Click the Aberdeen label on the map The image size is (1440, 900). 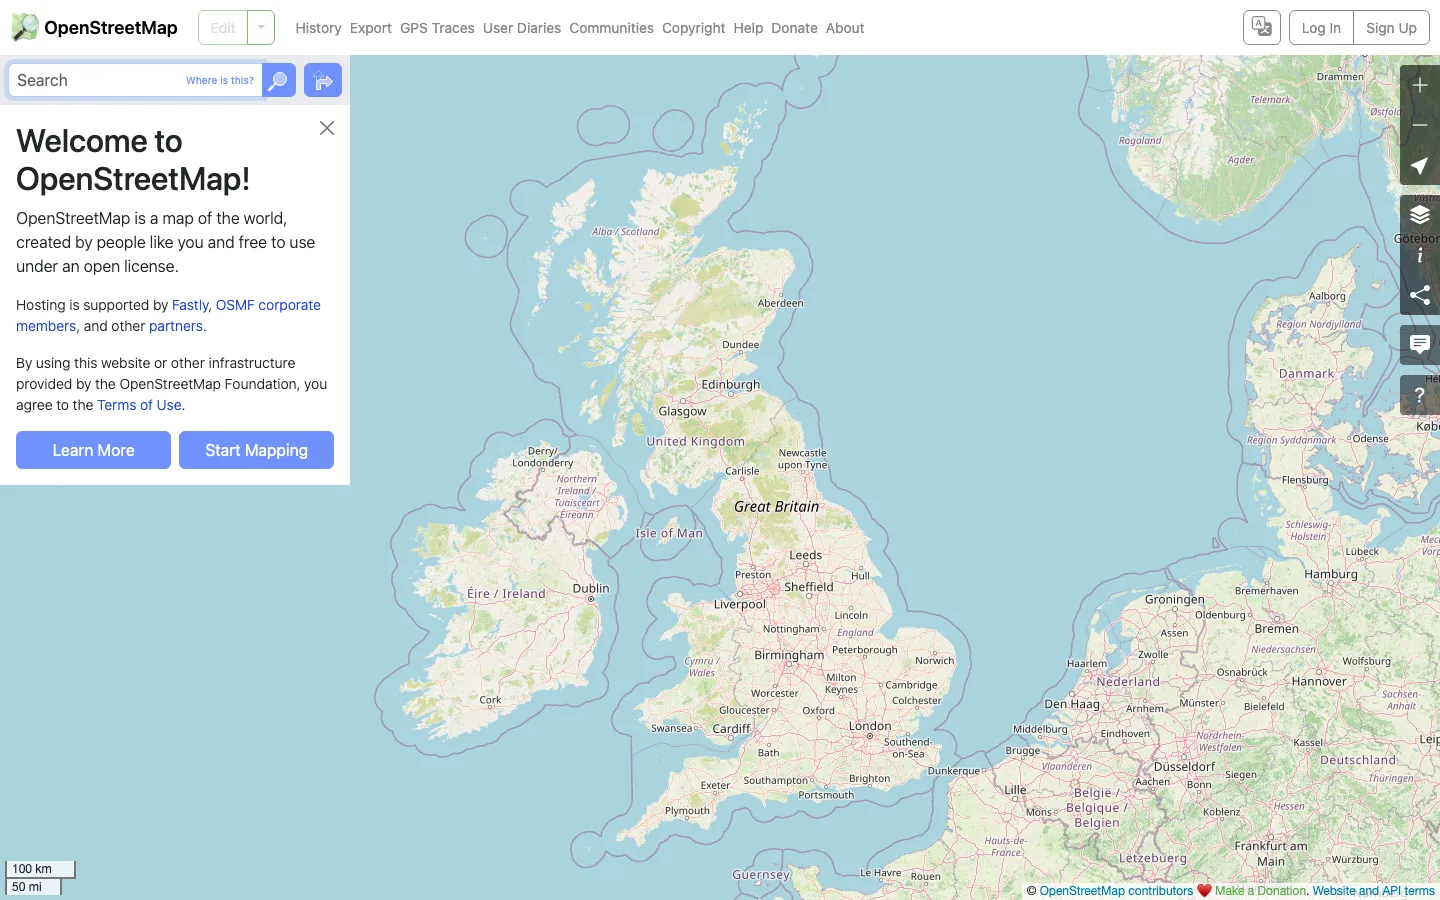point(780,303)
